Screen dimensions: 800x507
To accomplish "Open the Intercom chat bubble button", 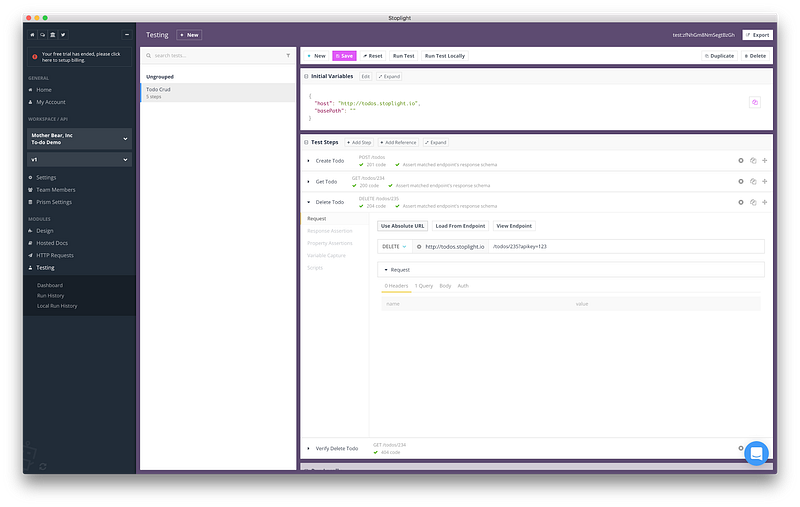I will click(x=756, y=453).
